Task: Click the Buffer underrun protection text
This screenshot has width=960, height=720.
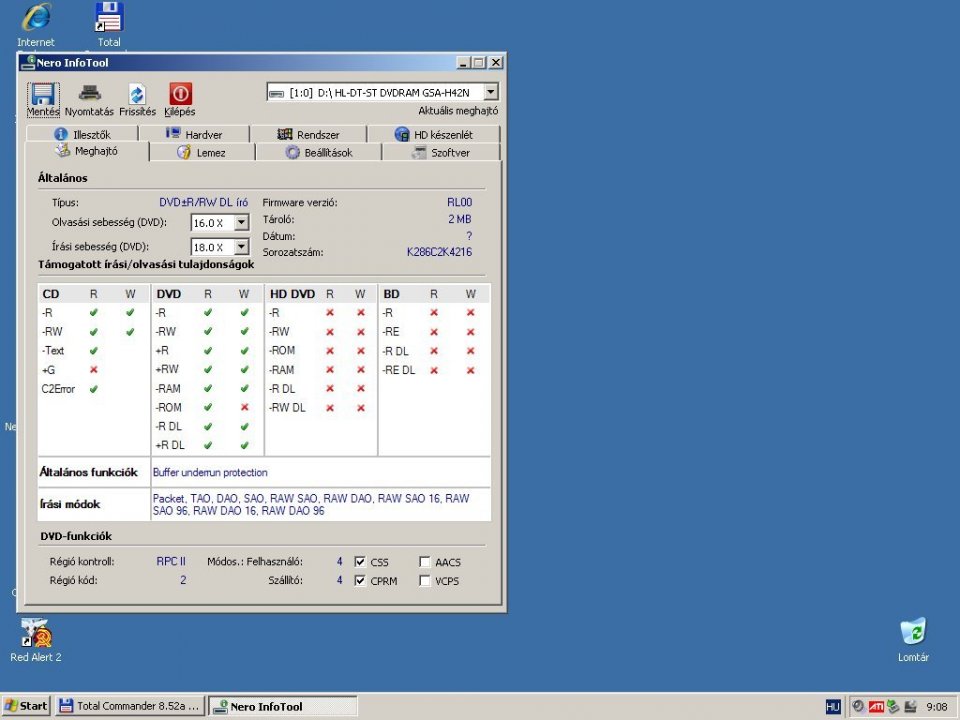Action: (210, 472)
